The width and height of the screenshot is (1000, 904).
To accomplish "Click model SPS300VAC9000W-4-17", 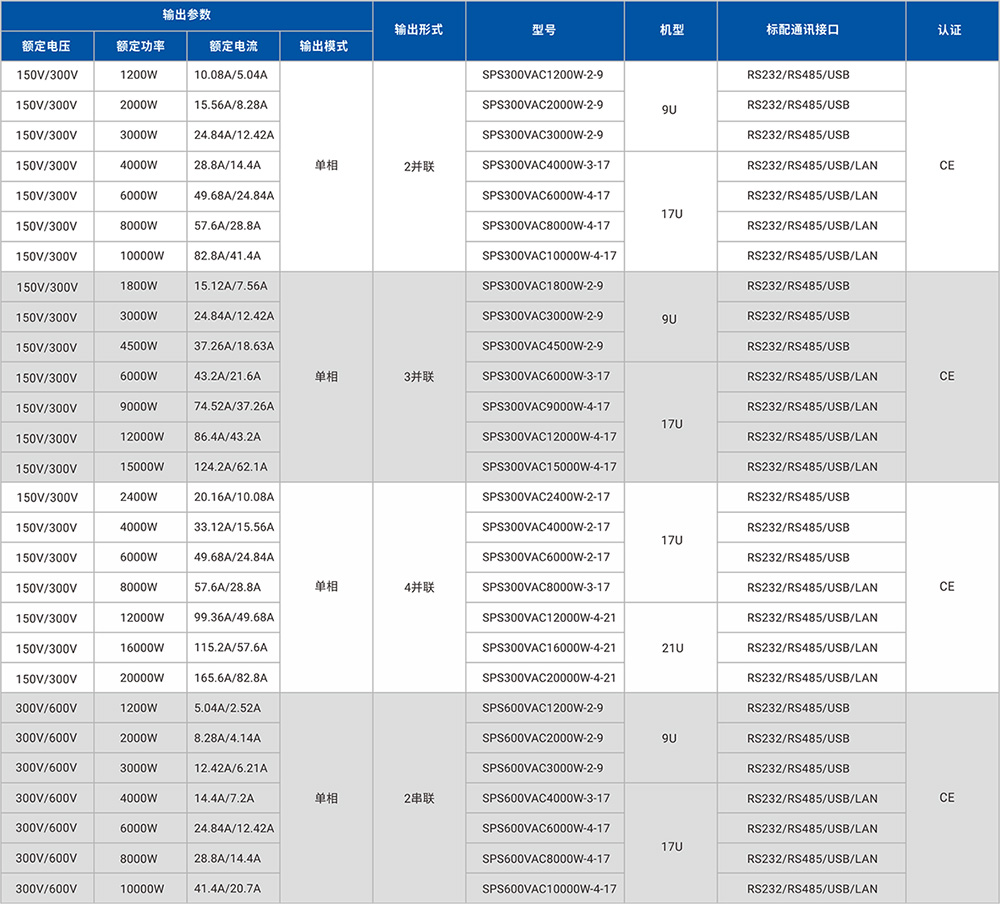I will (545, 406).
